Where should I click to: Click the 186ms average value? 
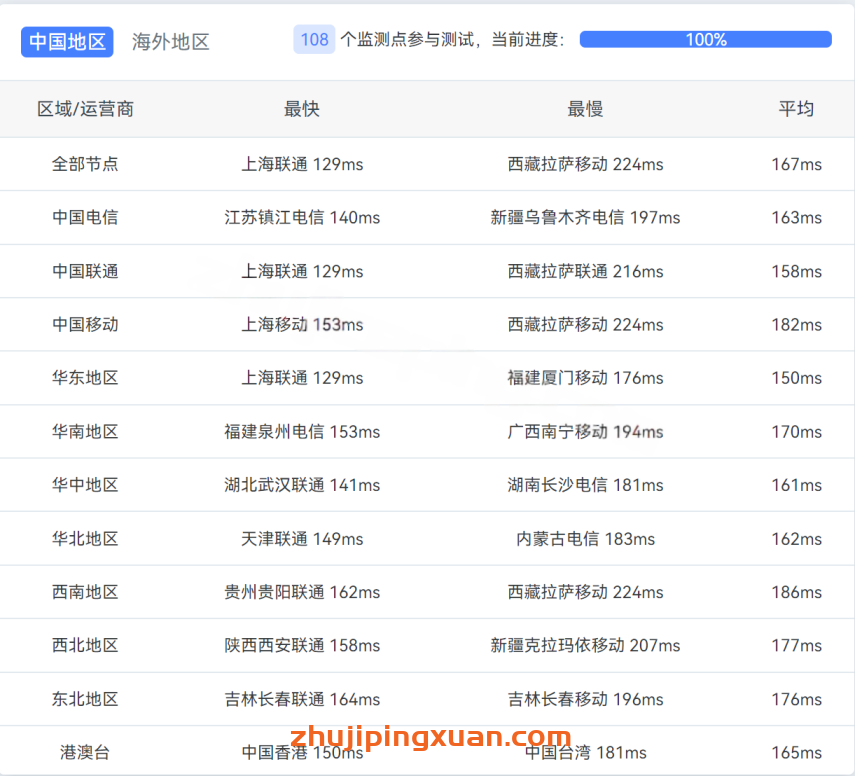[x=796, y=592]
